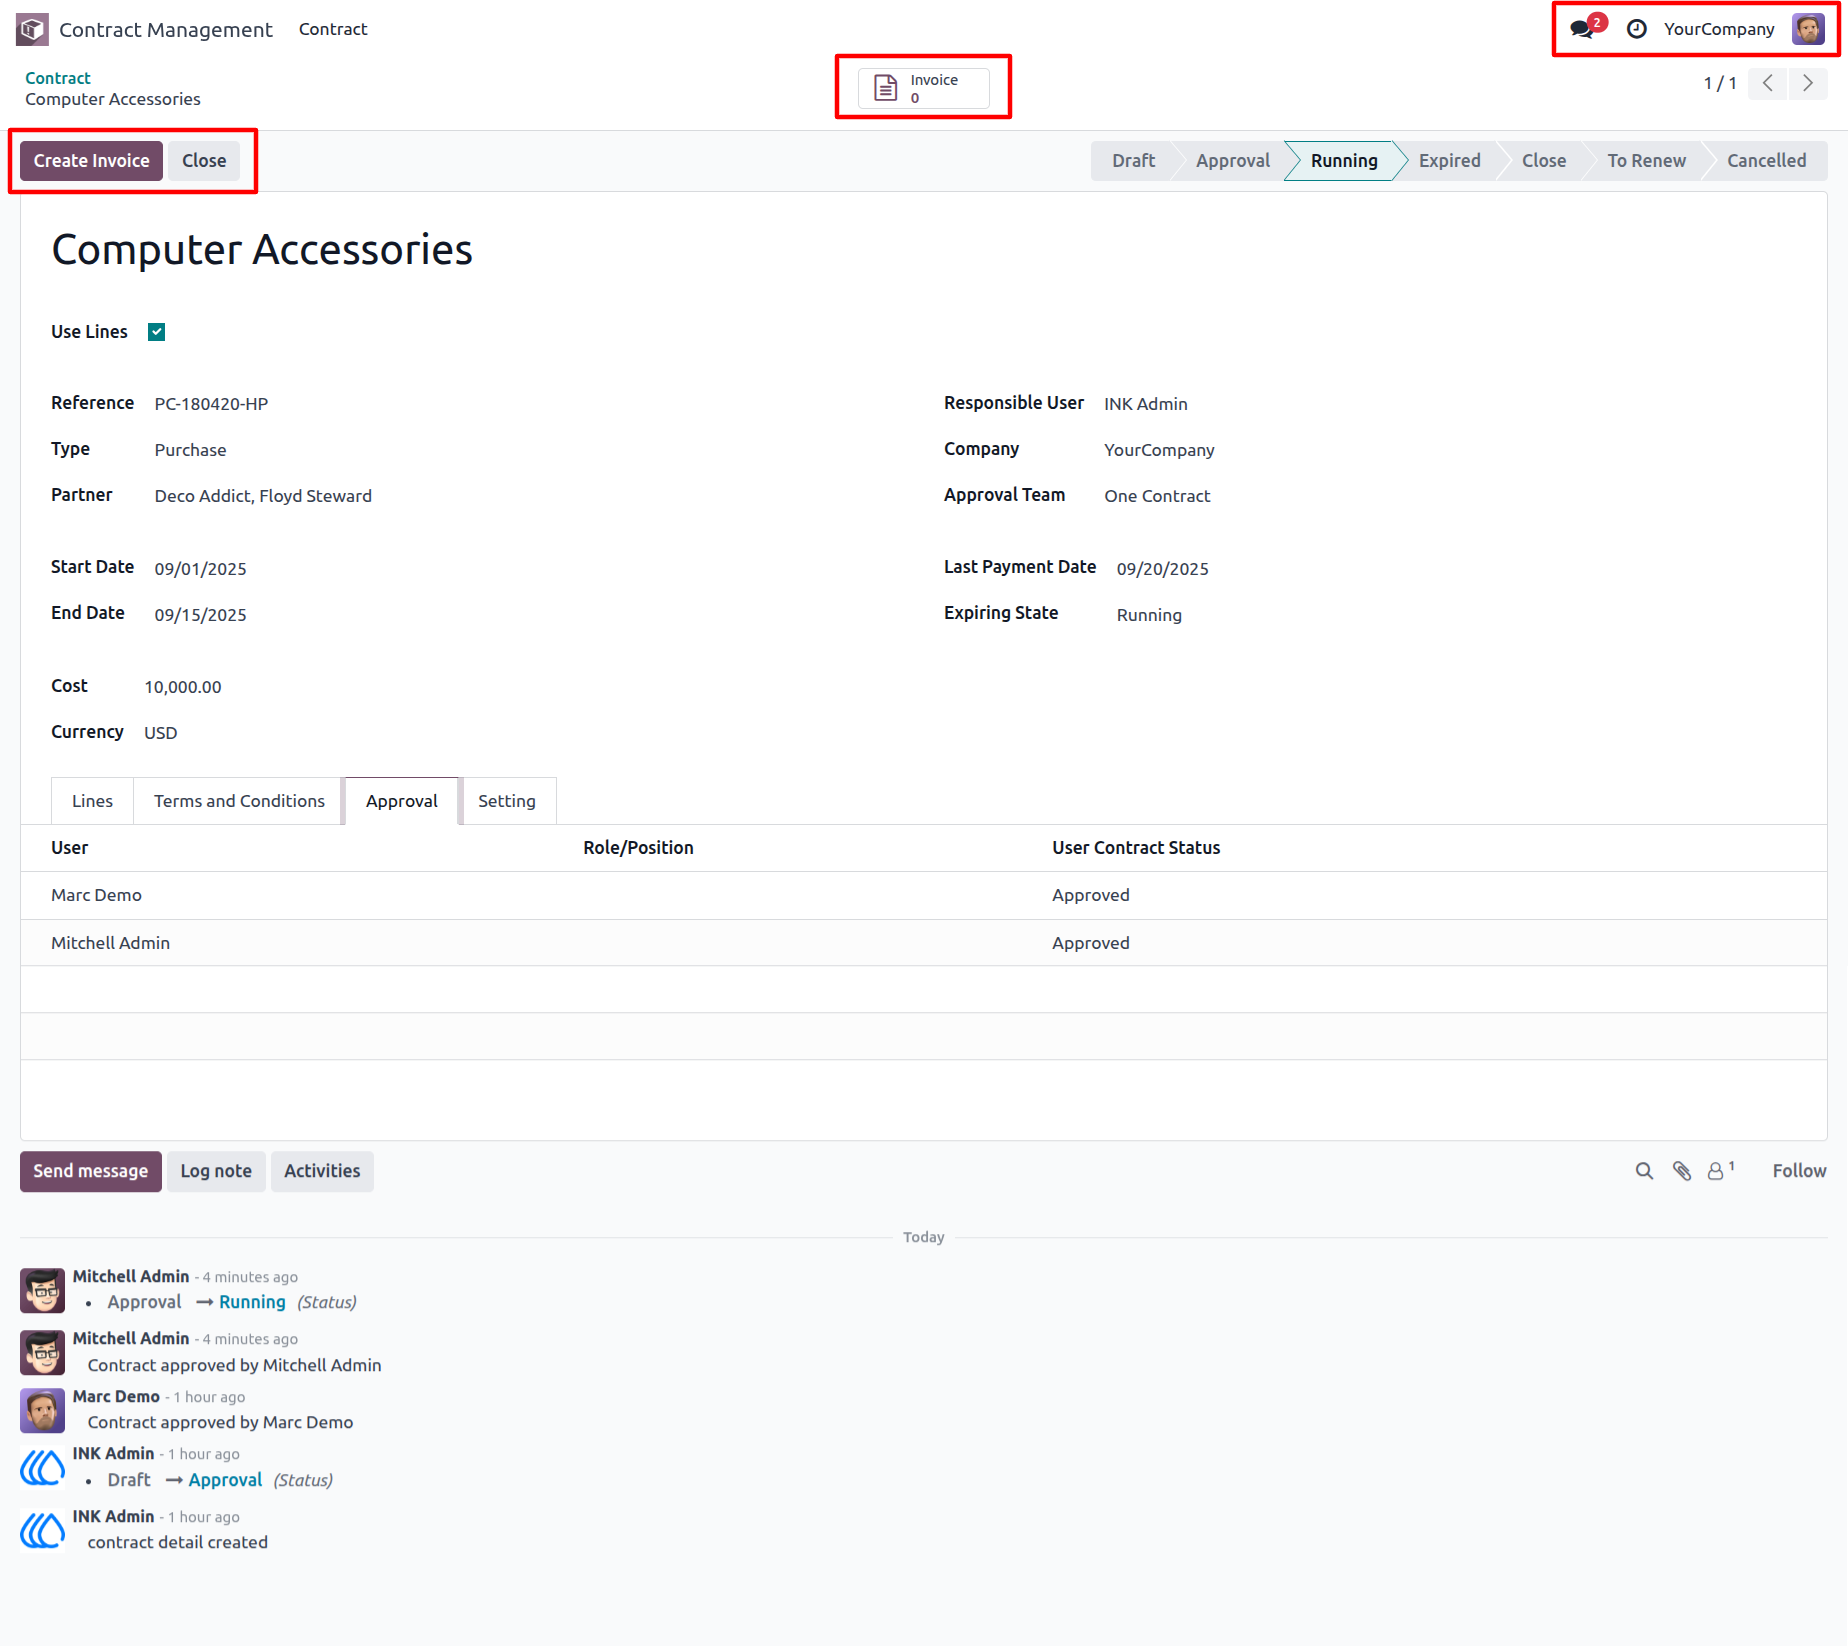This screenshot has height=1647, width=1848.
Task: Click the Send message button
Action: [90, 1171]
